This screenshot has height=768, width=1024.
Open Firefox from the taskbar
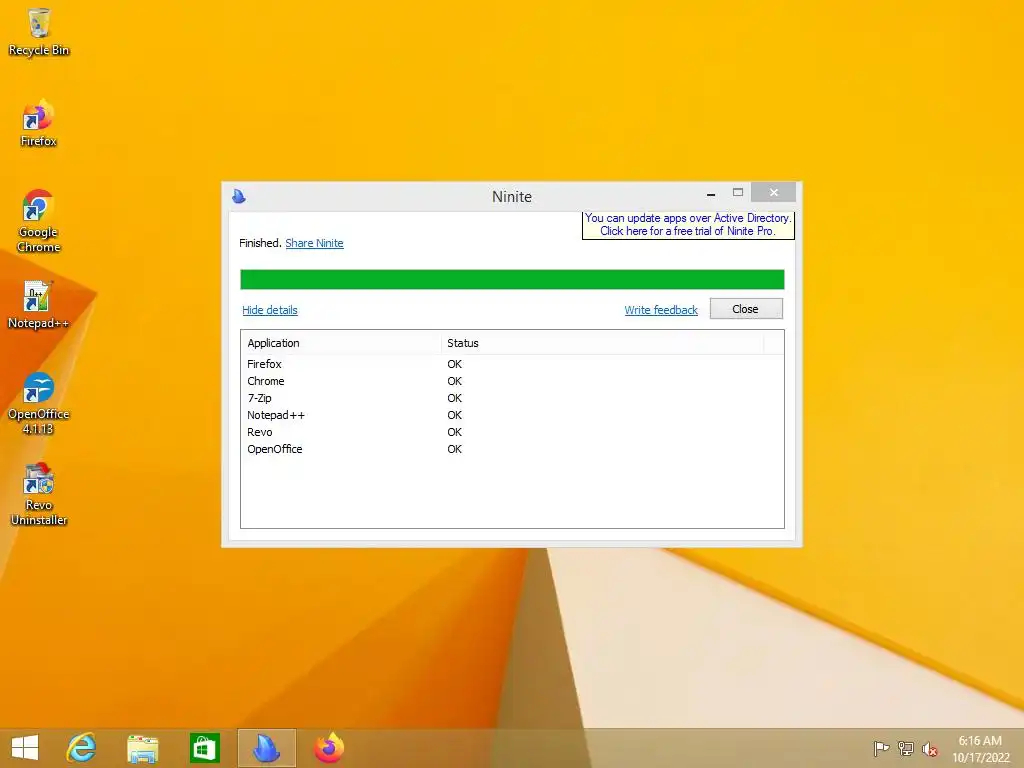[329, 748]
